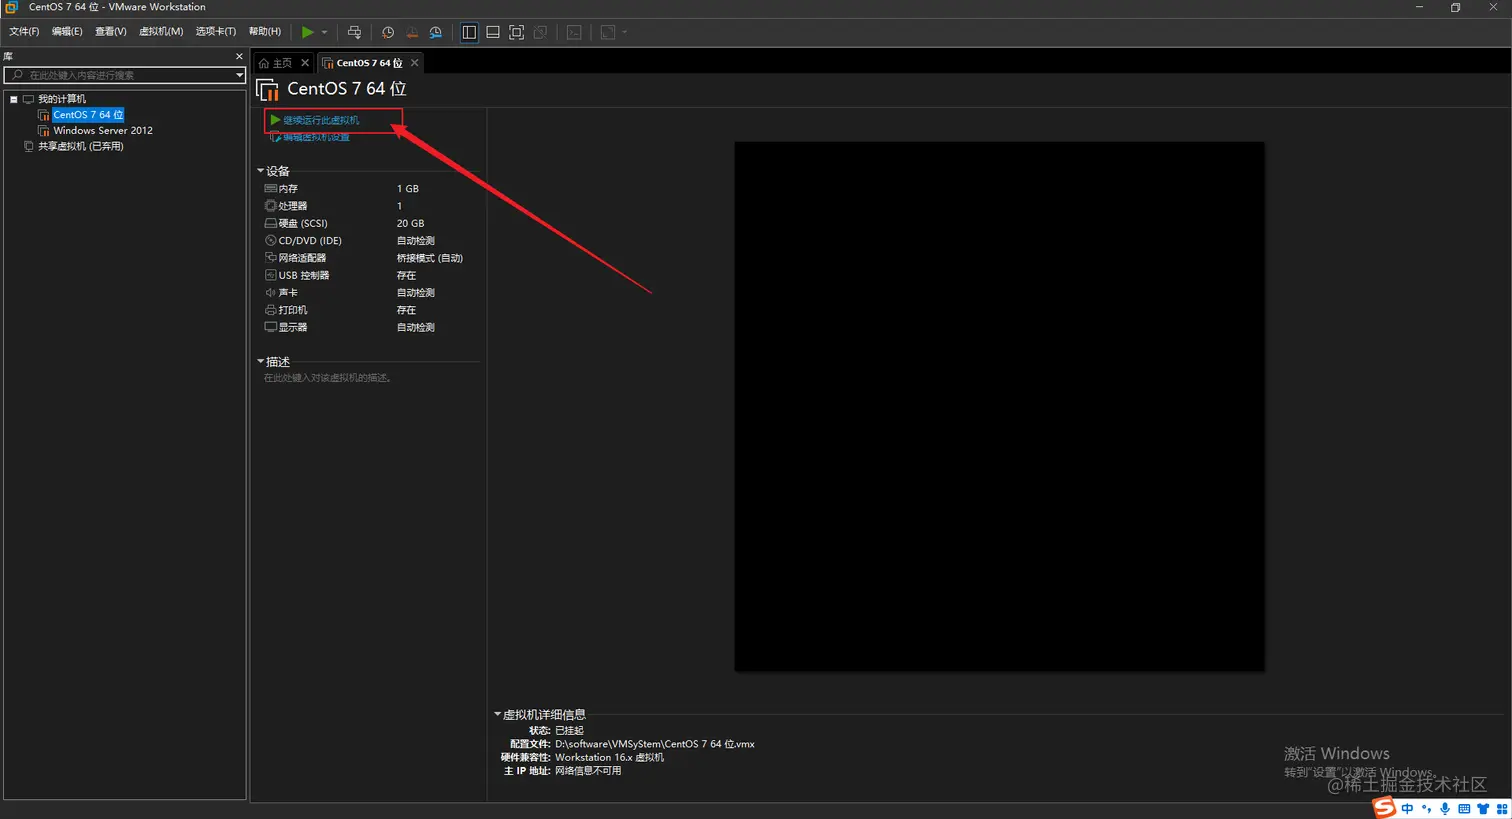Viewport: 1512px width, 819px height.
Task: Click the large CentOS VM icon beside the page title
Action: pos(267,90)
